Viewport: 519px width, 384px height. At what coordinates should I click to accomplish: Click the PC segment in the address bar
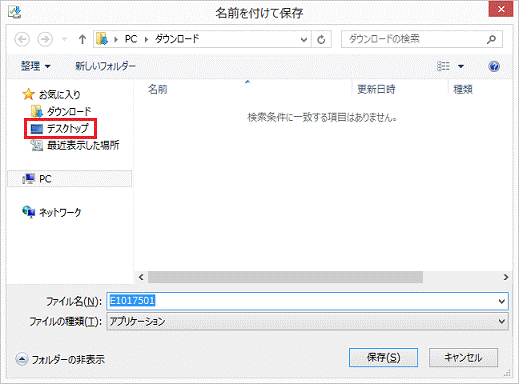click(131, 39)
